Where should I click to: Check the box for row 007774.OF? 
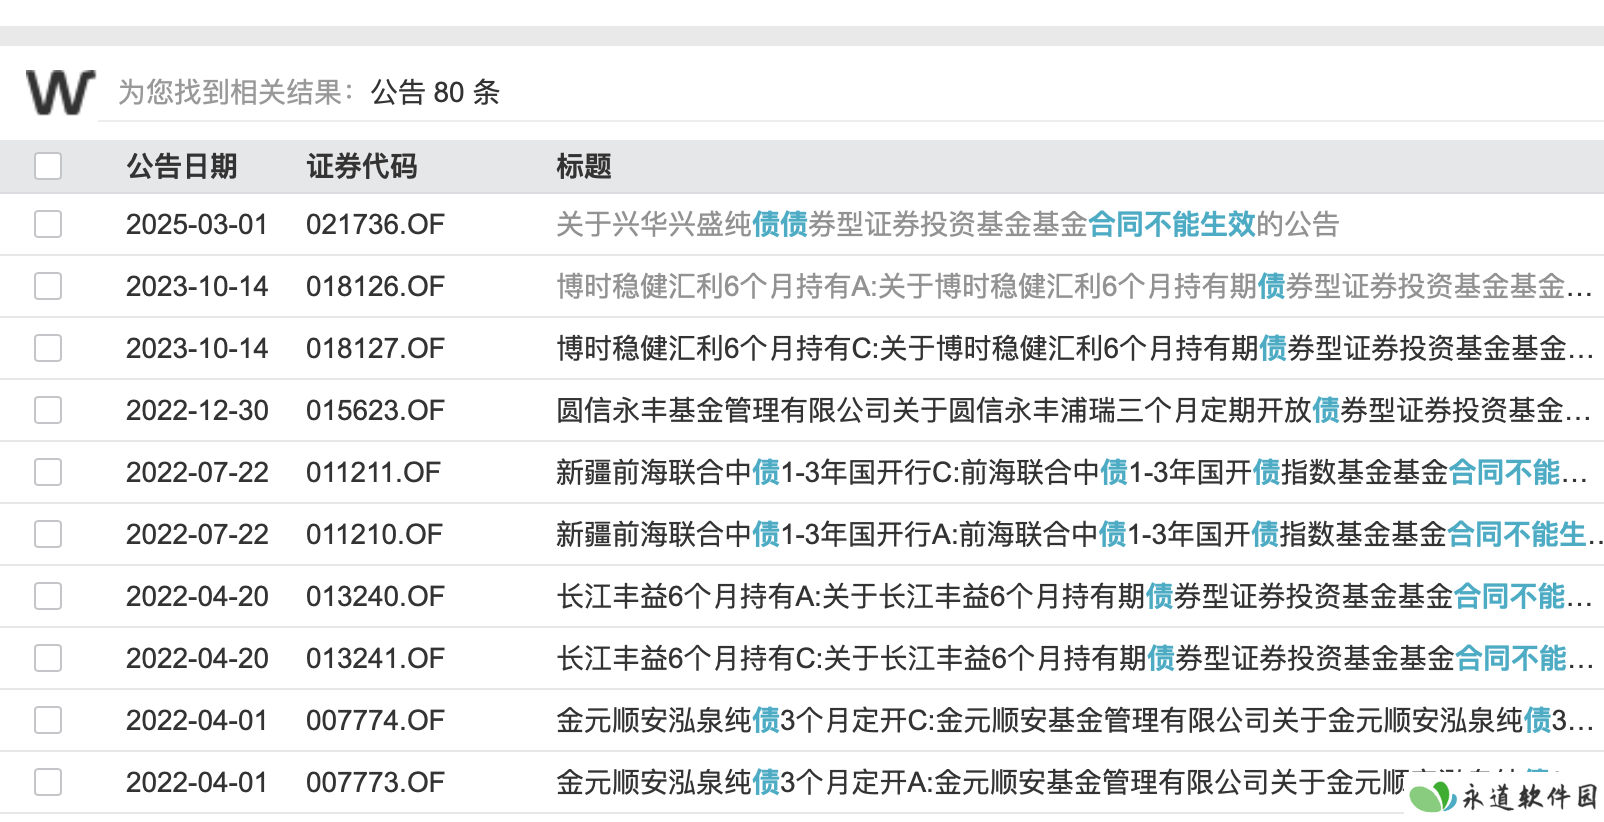point(48,720)
